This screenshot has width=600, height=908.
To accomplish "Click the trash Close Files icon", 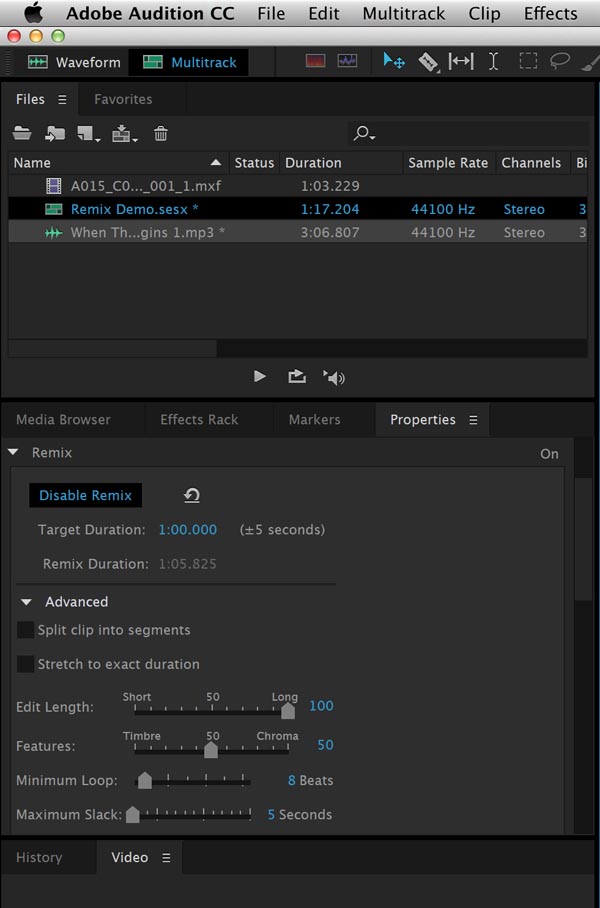I will tap(160, 134).
